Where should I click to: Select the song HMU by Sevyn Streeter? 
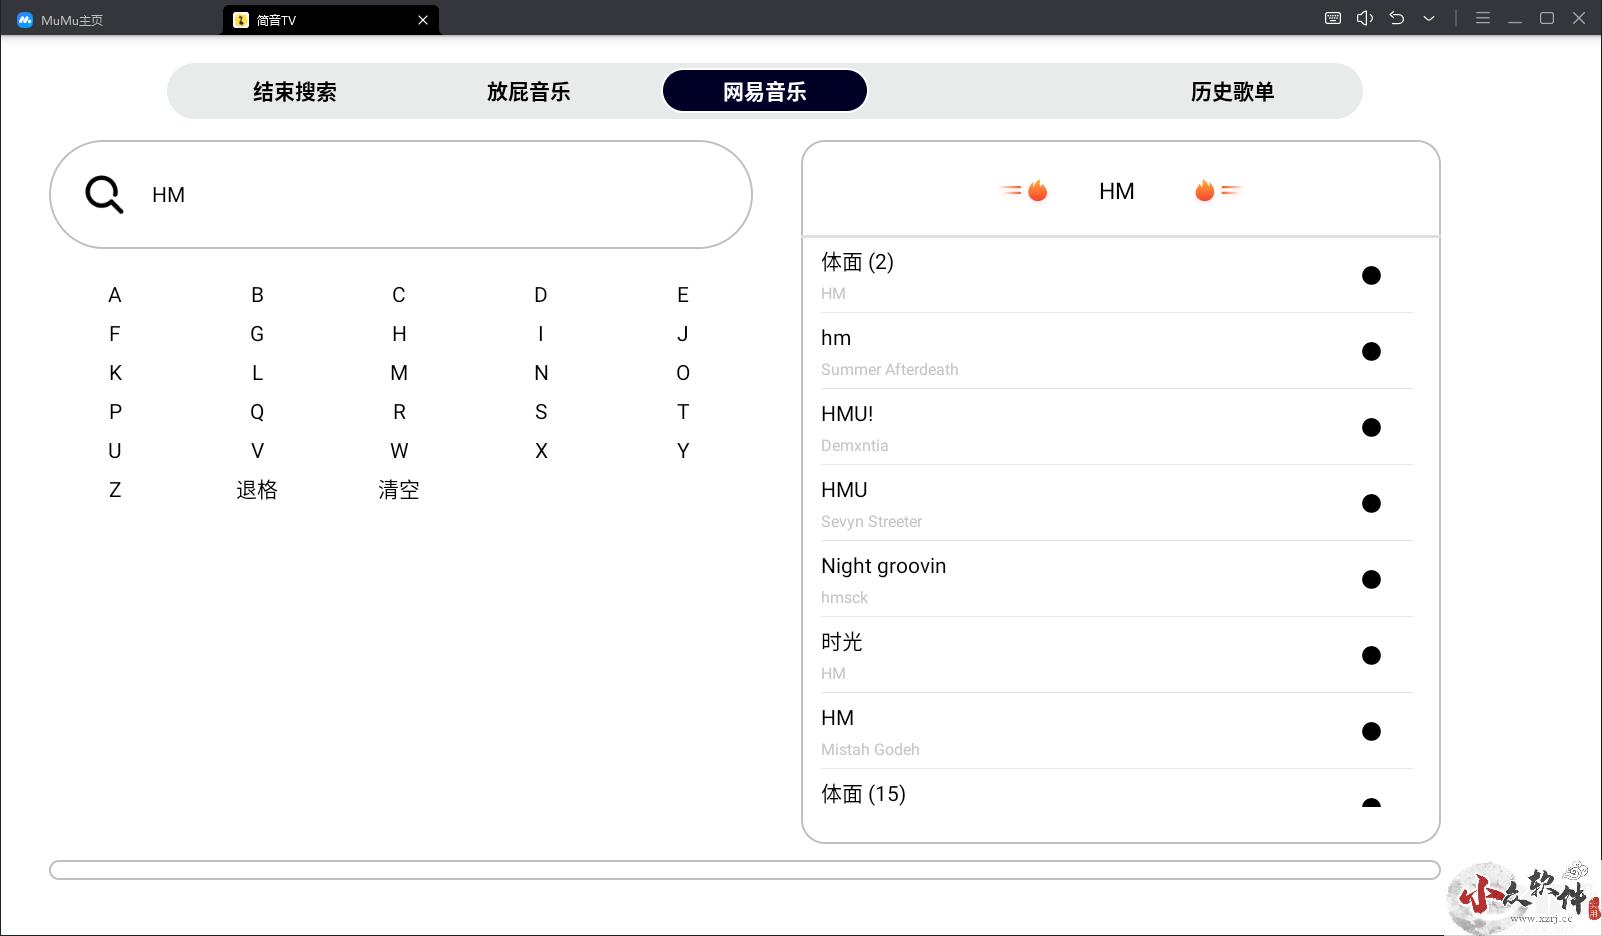click(1117, 503)
